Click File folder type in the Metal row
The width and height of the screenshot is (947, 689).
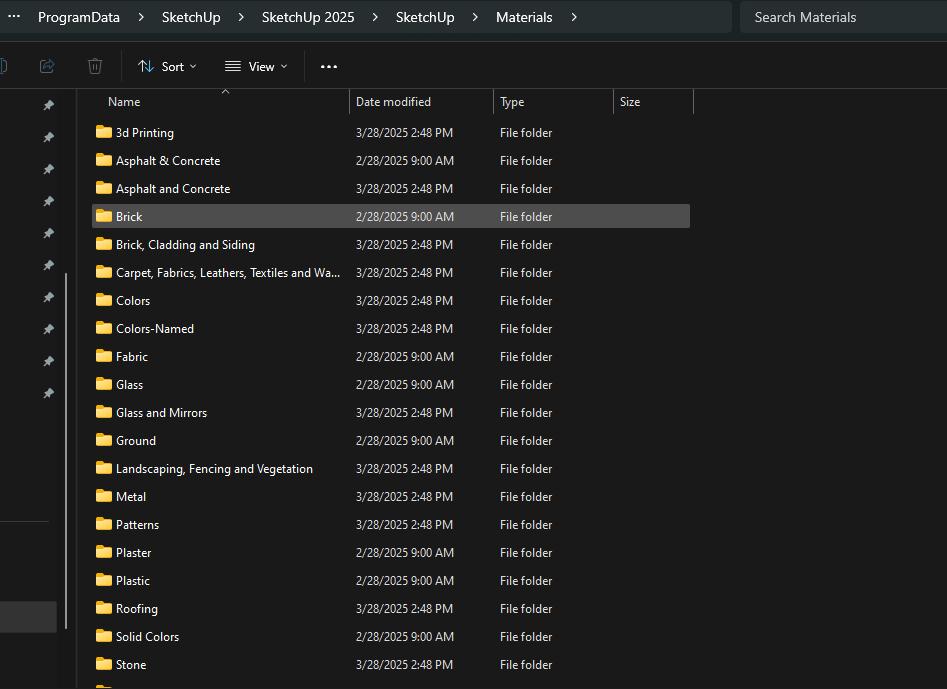[525, 496]
